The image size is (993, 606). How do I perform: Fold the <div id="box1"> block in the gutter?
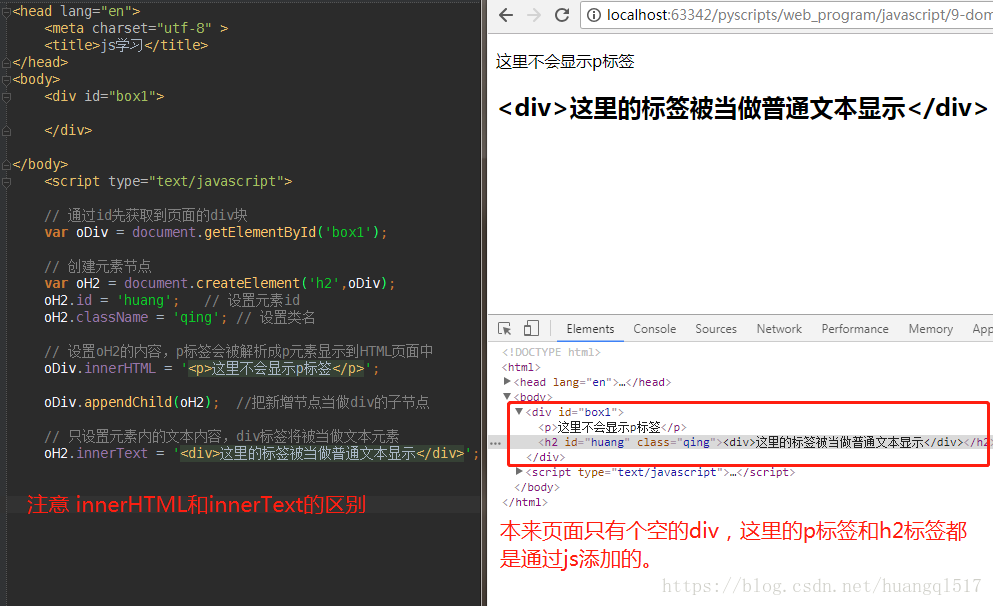click(6, 97)
